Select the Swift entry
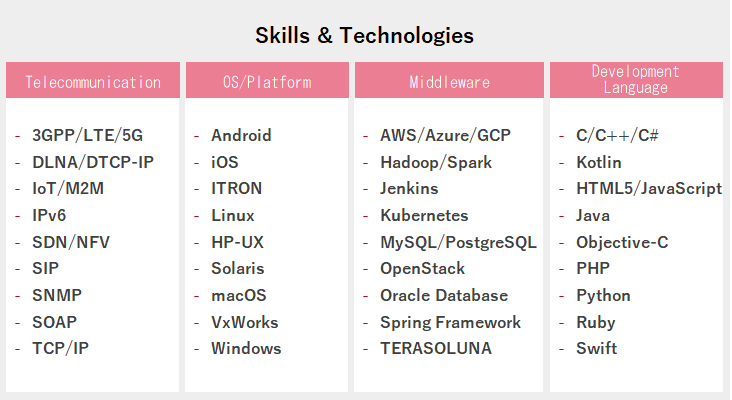The width and height of the screenshot is (732, 400). coord(597,348)
